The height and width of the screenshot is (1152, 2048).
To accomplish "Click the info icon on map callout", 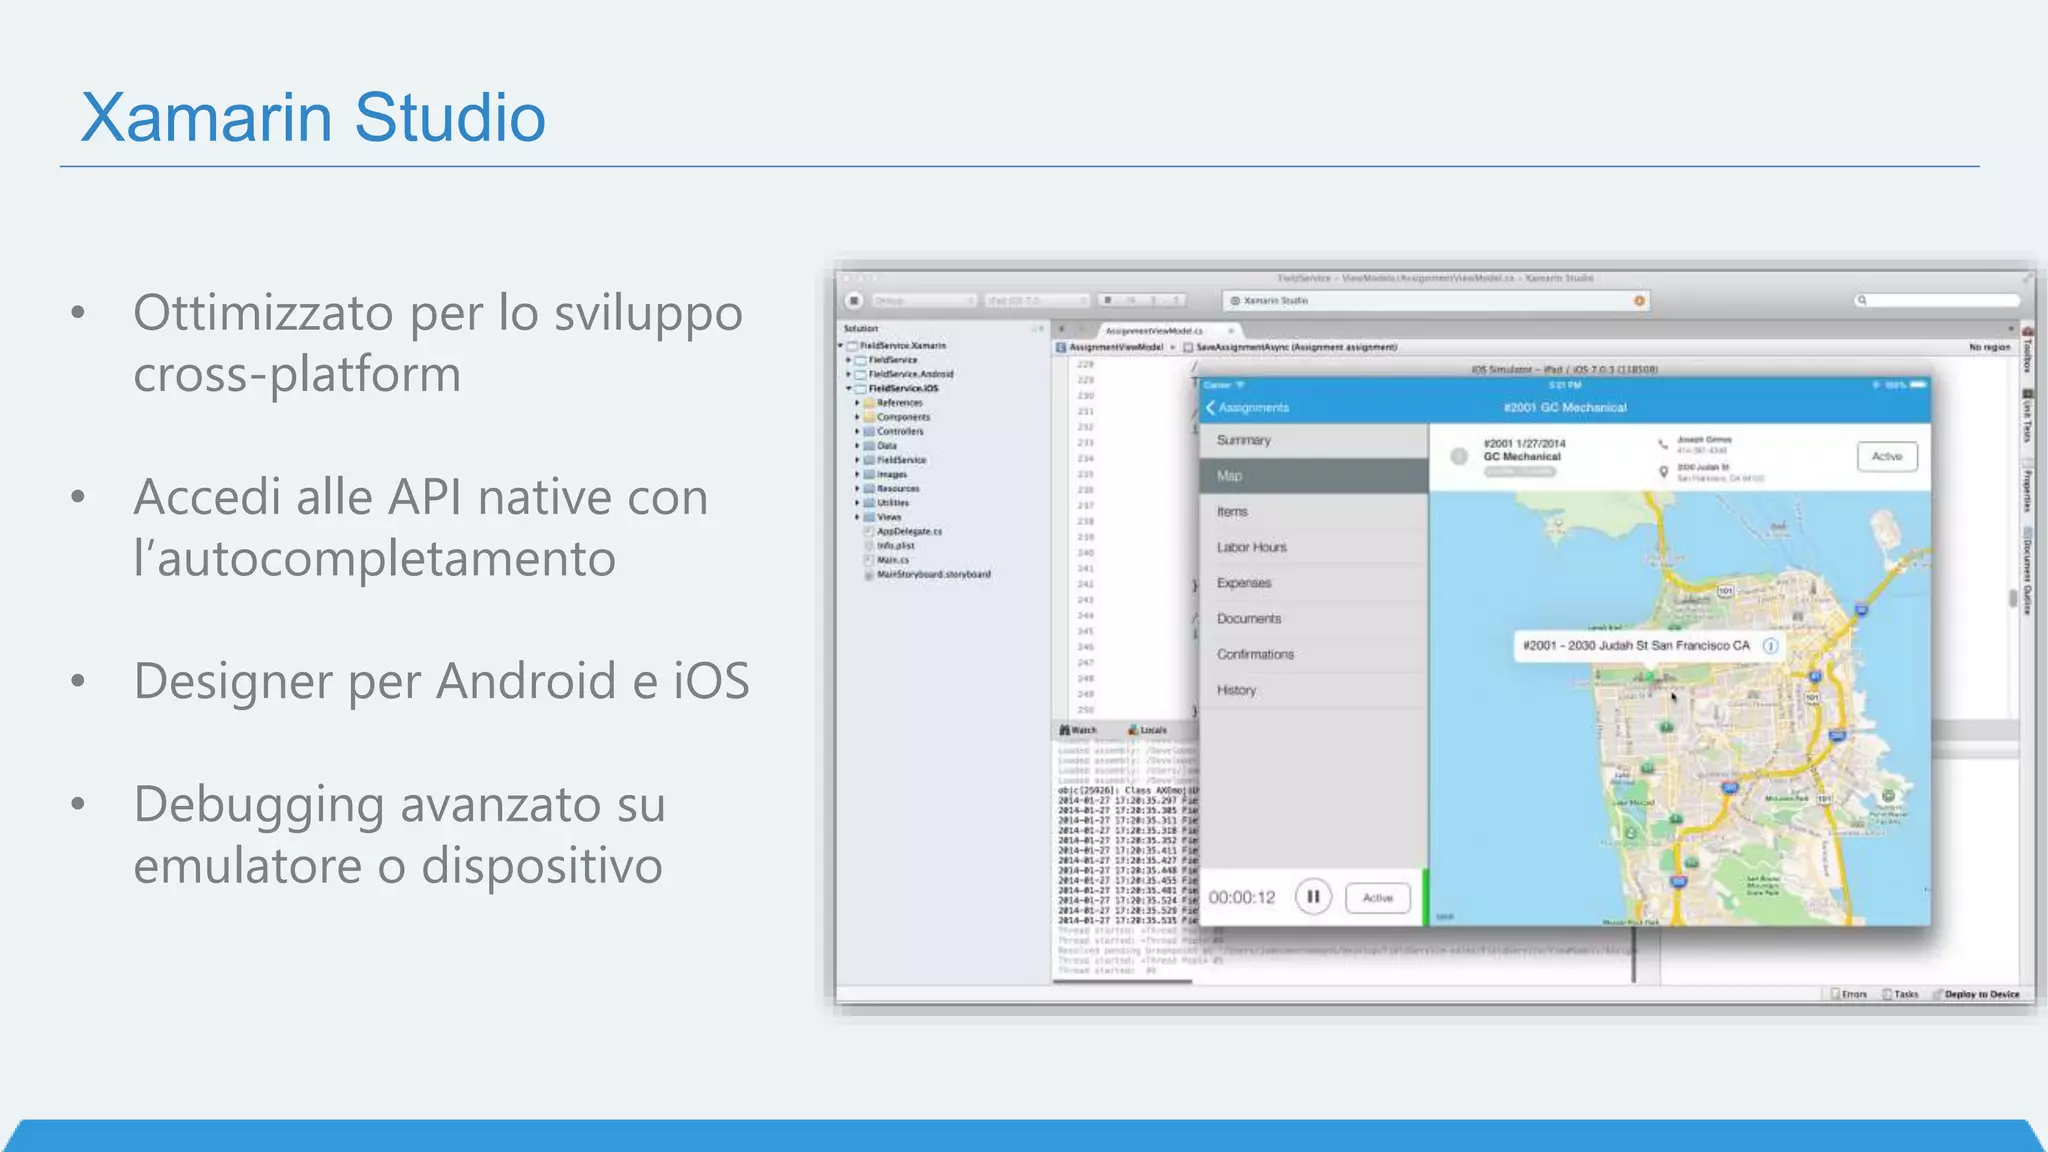I will click(x=1770, y=646).
